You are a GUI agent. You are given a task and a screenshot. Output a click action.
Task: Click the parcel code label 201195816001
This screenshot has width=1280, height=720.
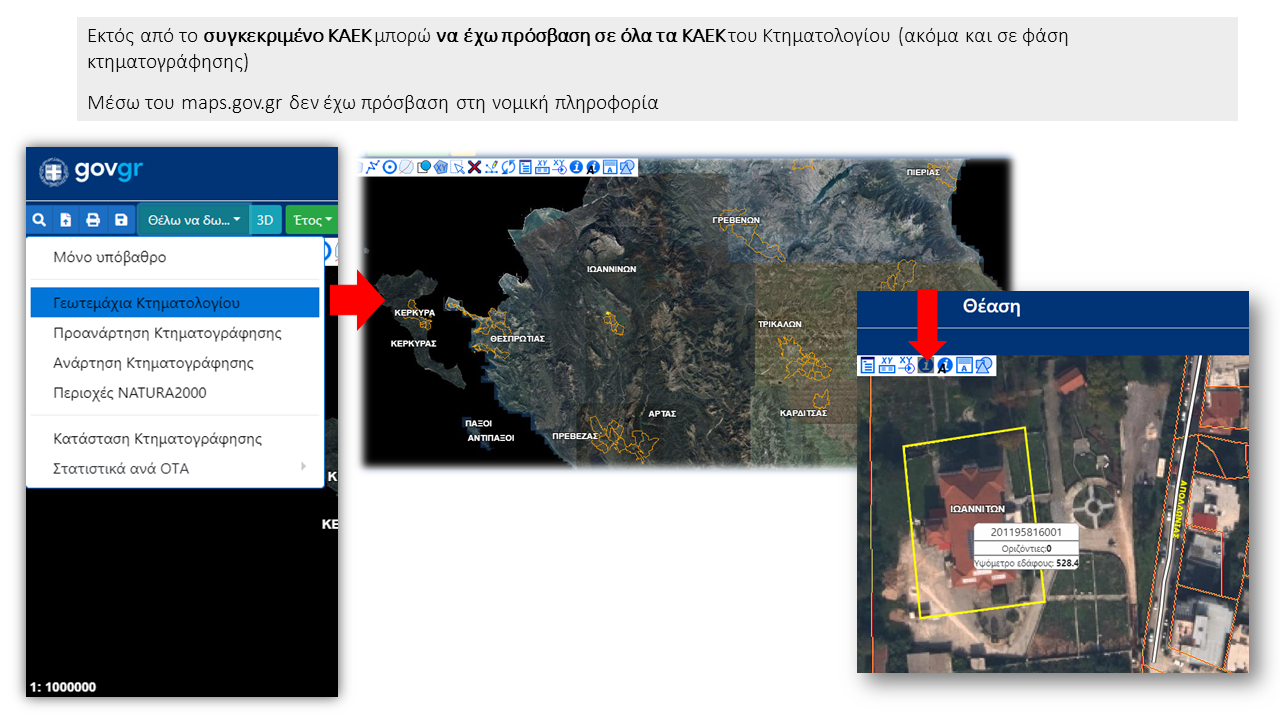tap(1026, 533)
